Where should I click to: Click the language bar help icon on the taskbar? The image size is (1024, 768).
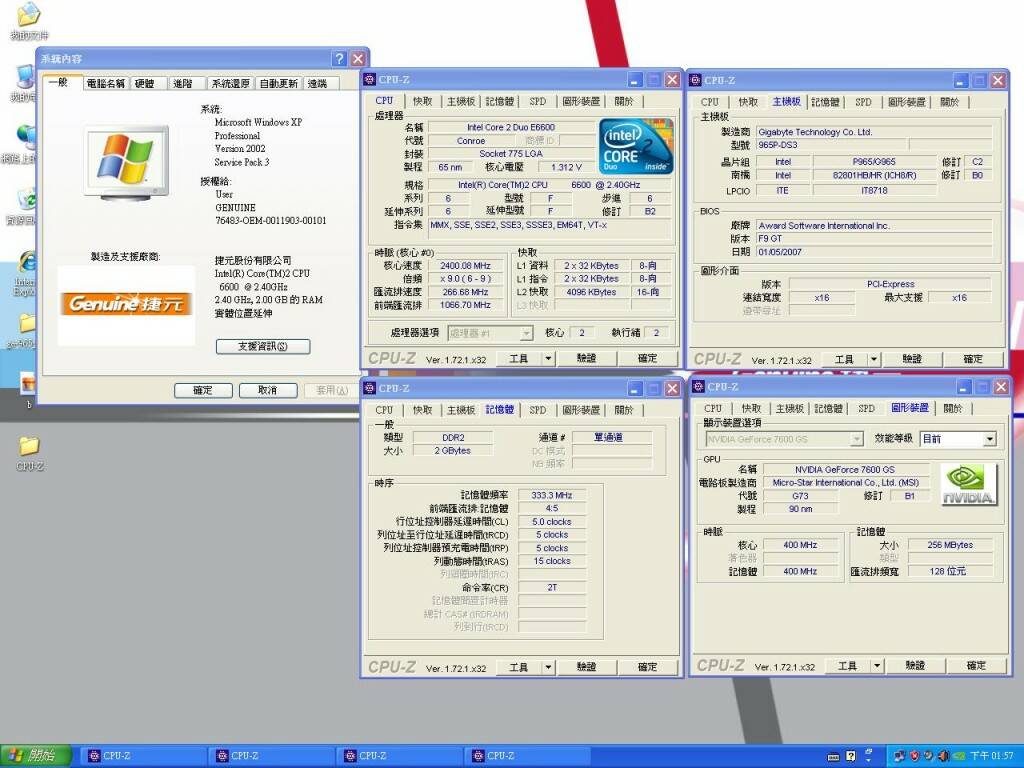851,756
